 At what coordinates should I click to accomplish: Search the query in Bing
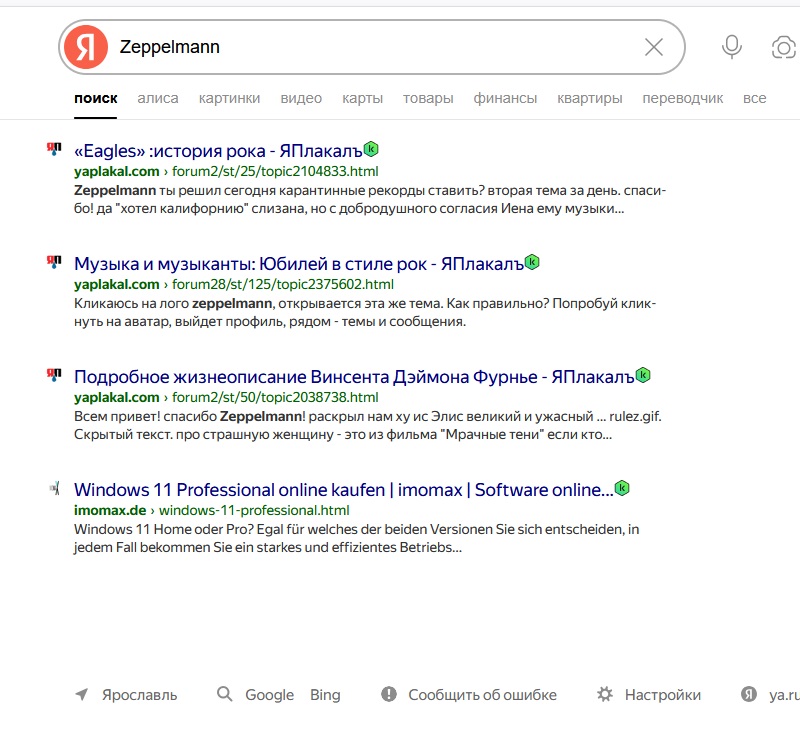325,695
